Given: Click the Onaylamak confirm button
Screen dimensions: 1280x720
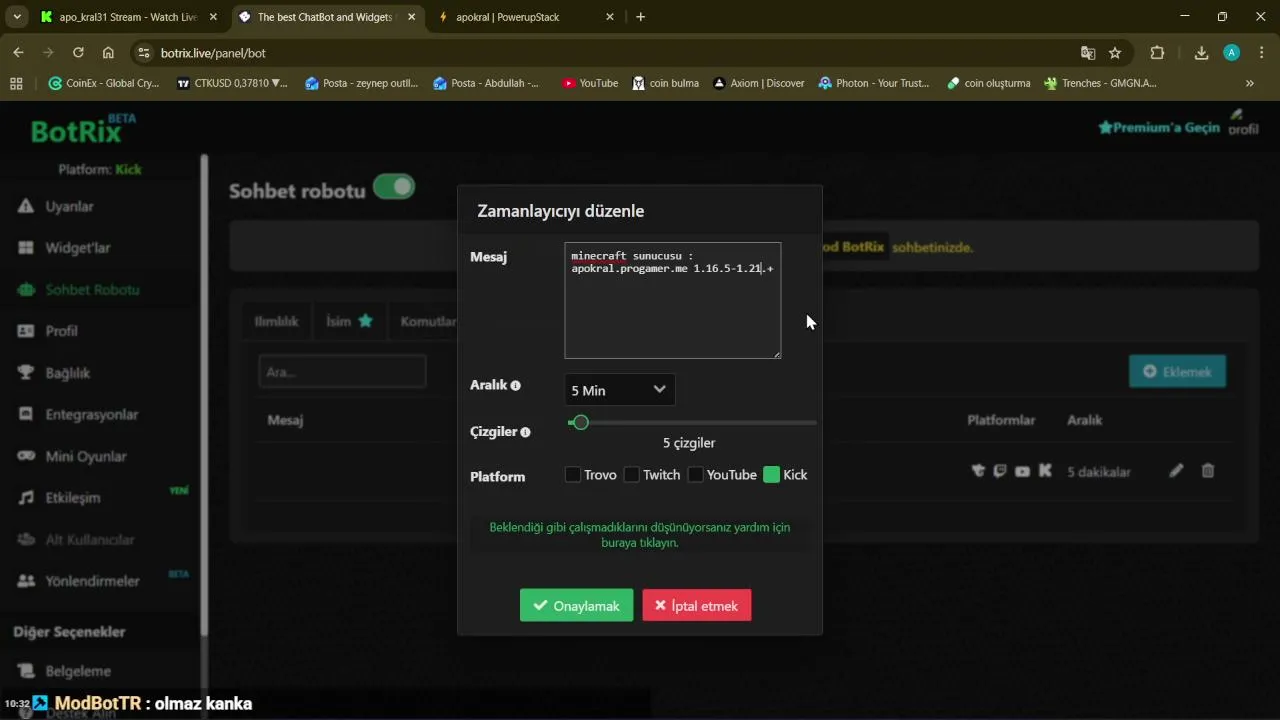Looking at the screenshot, I should (576, 605).
